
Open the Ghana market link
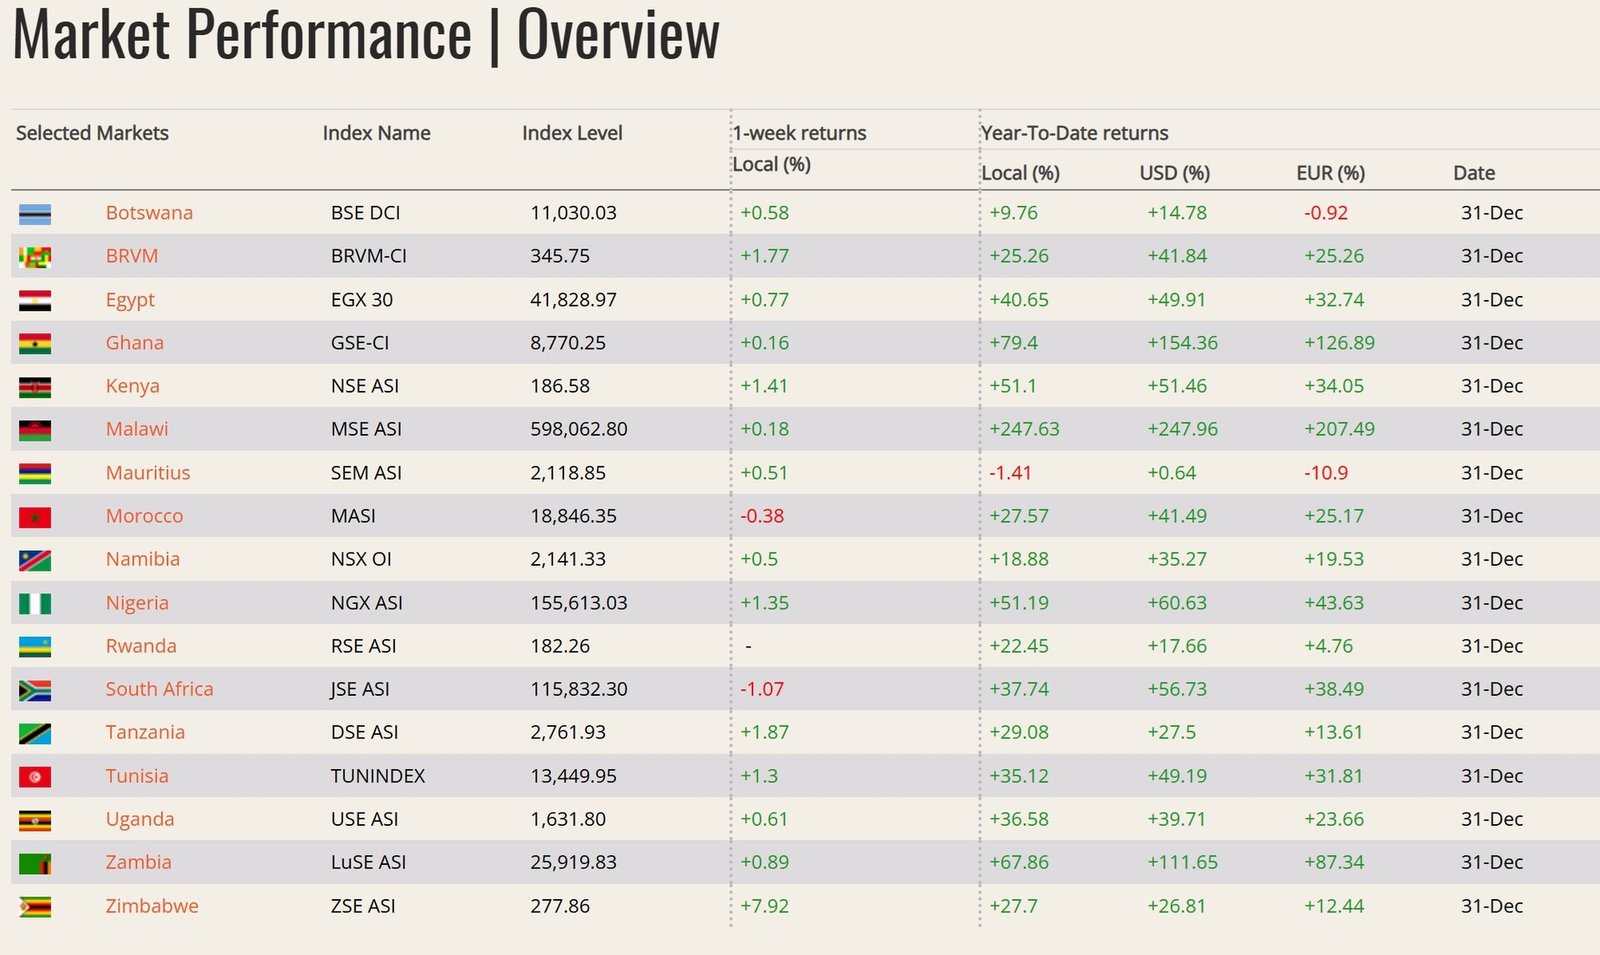pos(135,342)
